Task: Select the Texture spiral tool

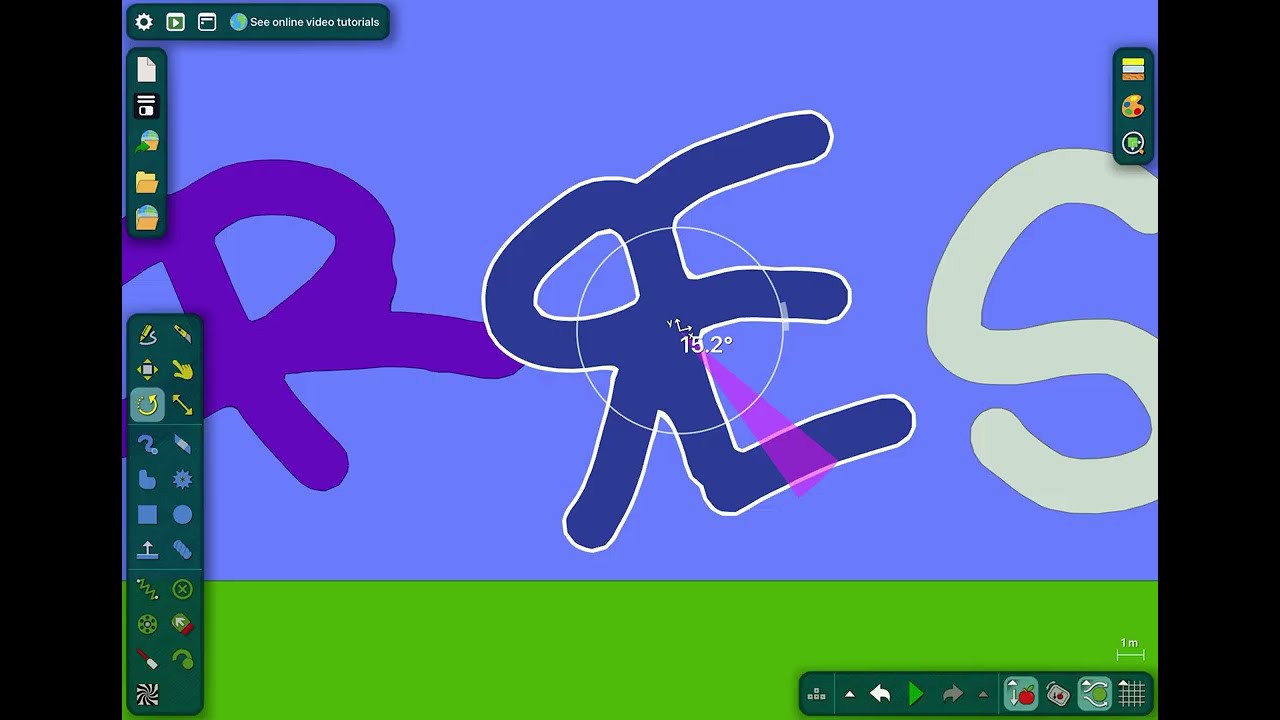Action: [147, 695]
